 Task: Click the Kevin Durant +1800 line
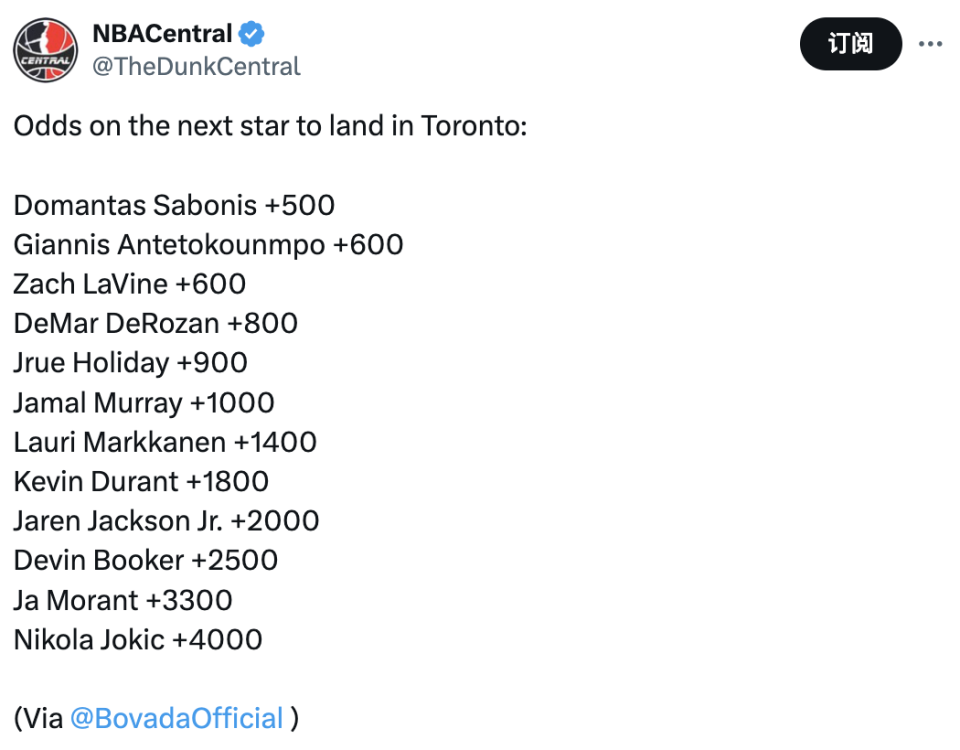[x=141, y=481]
